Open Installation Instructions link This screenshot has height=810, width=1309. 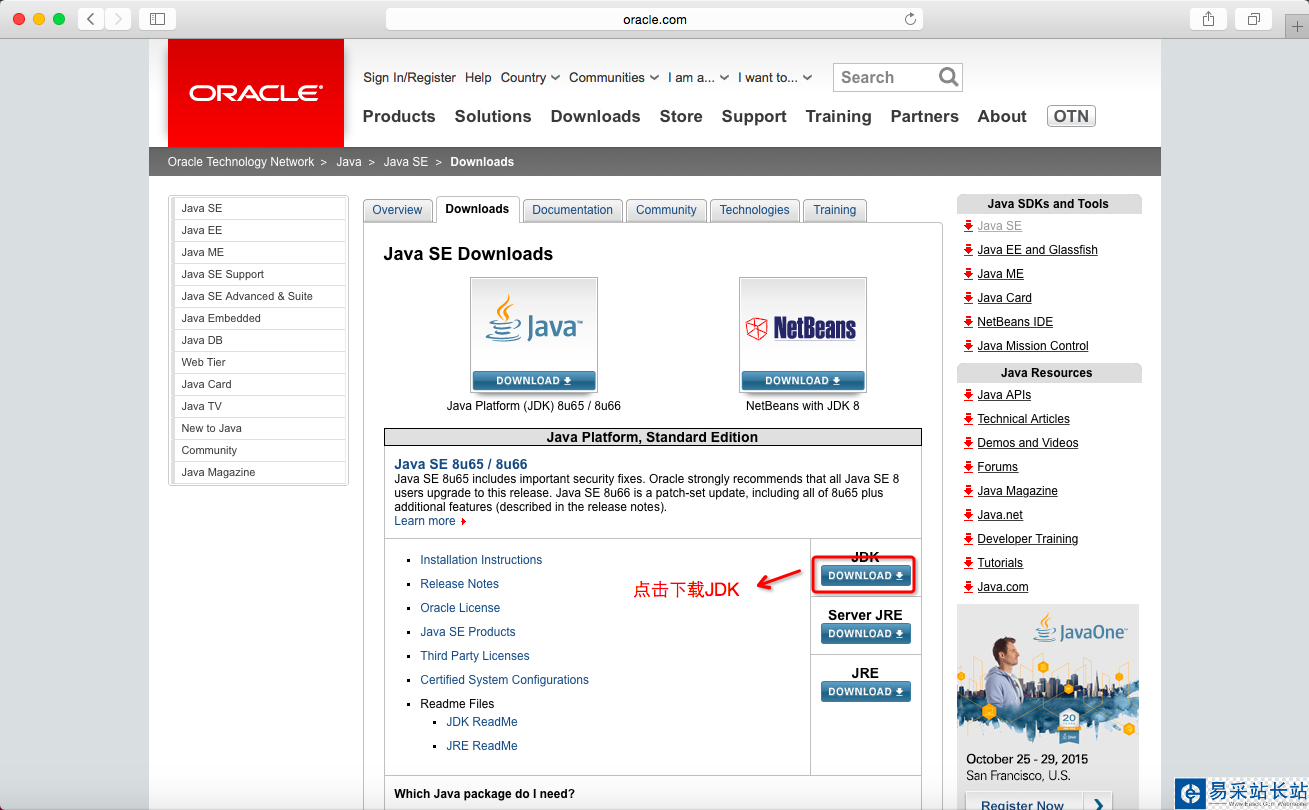coord(481,560)
